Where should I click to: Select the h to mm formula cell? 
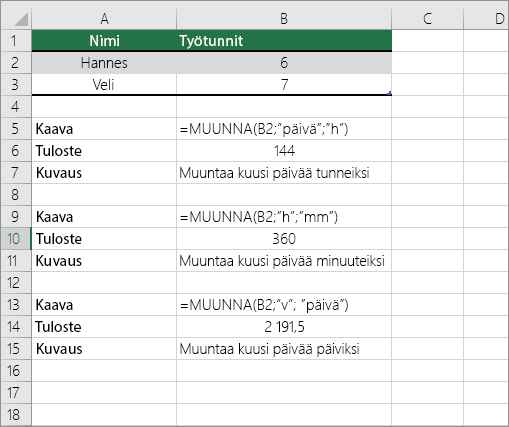click(284, 217)
